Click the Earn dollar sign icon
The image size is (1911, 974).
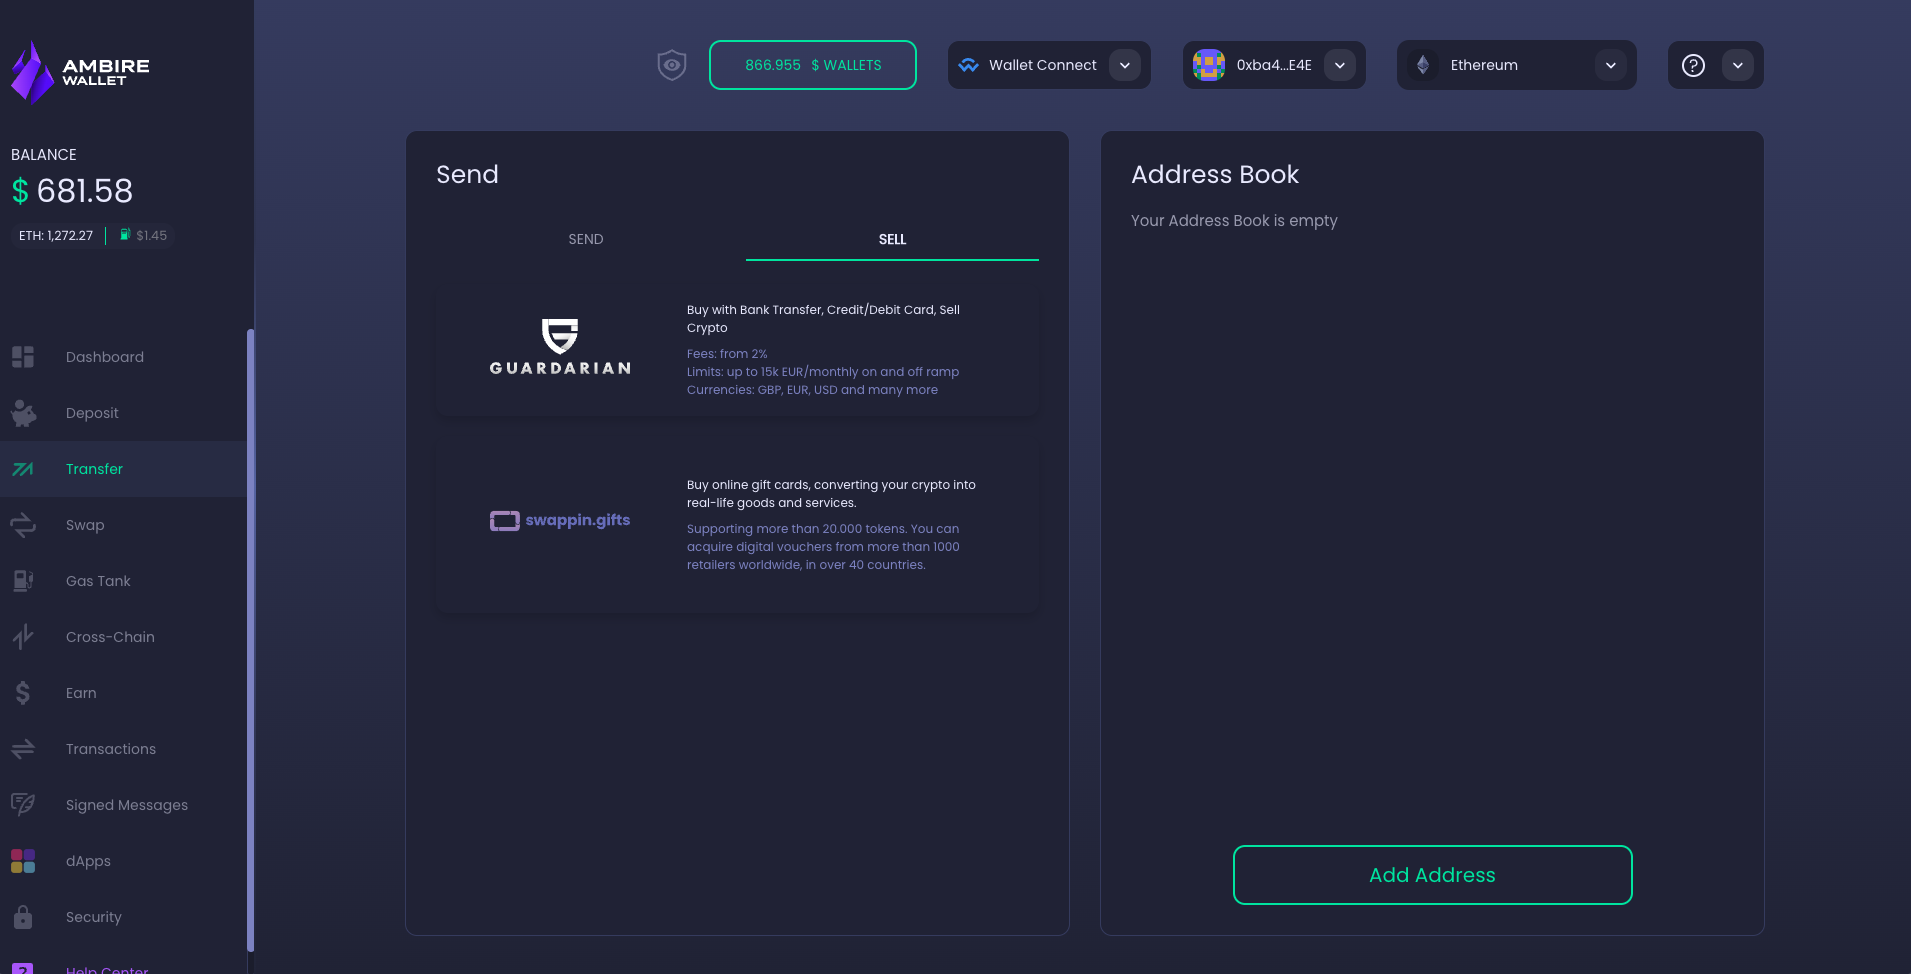coord(23,693)
